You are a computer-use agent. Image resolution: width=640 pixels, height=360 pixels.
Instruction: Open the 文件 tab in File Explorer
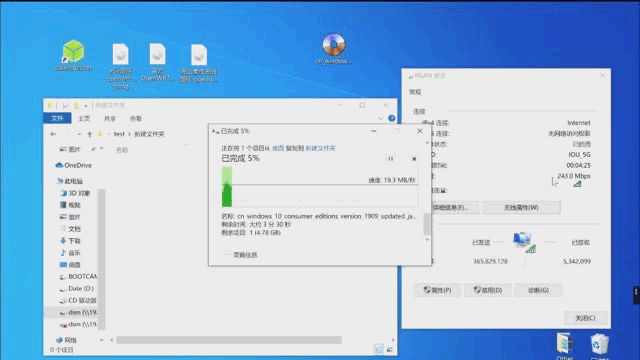(x=57, y=118)
